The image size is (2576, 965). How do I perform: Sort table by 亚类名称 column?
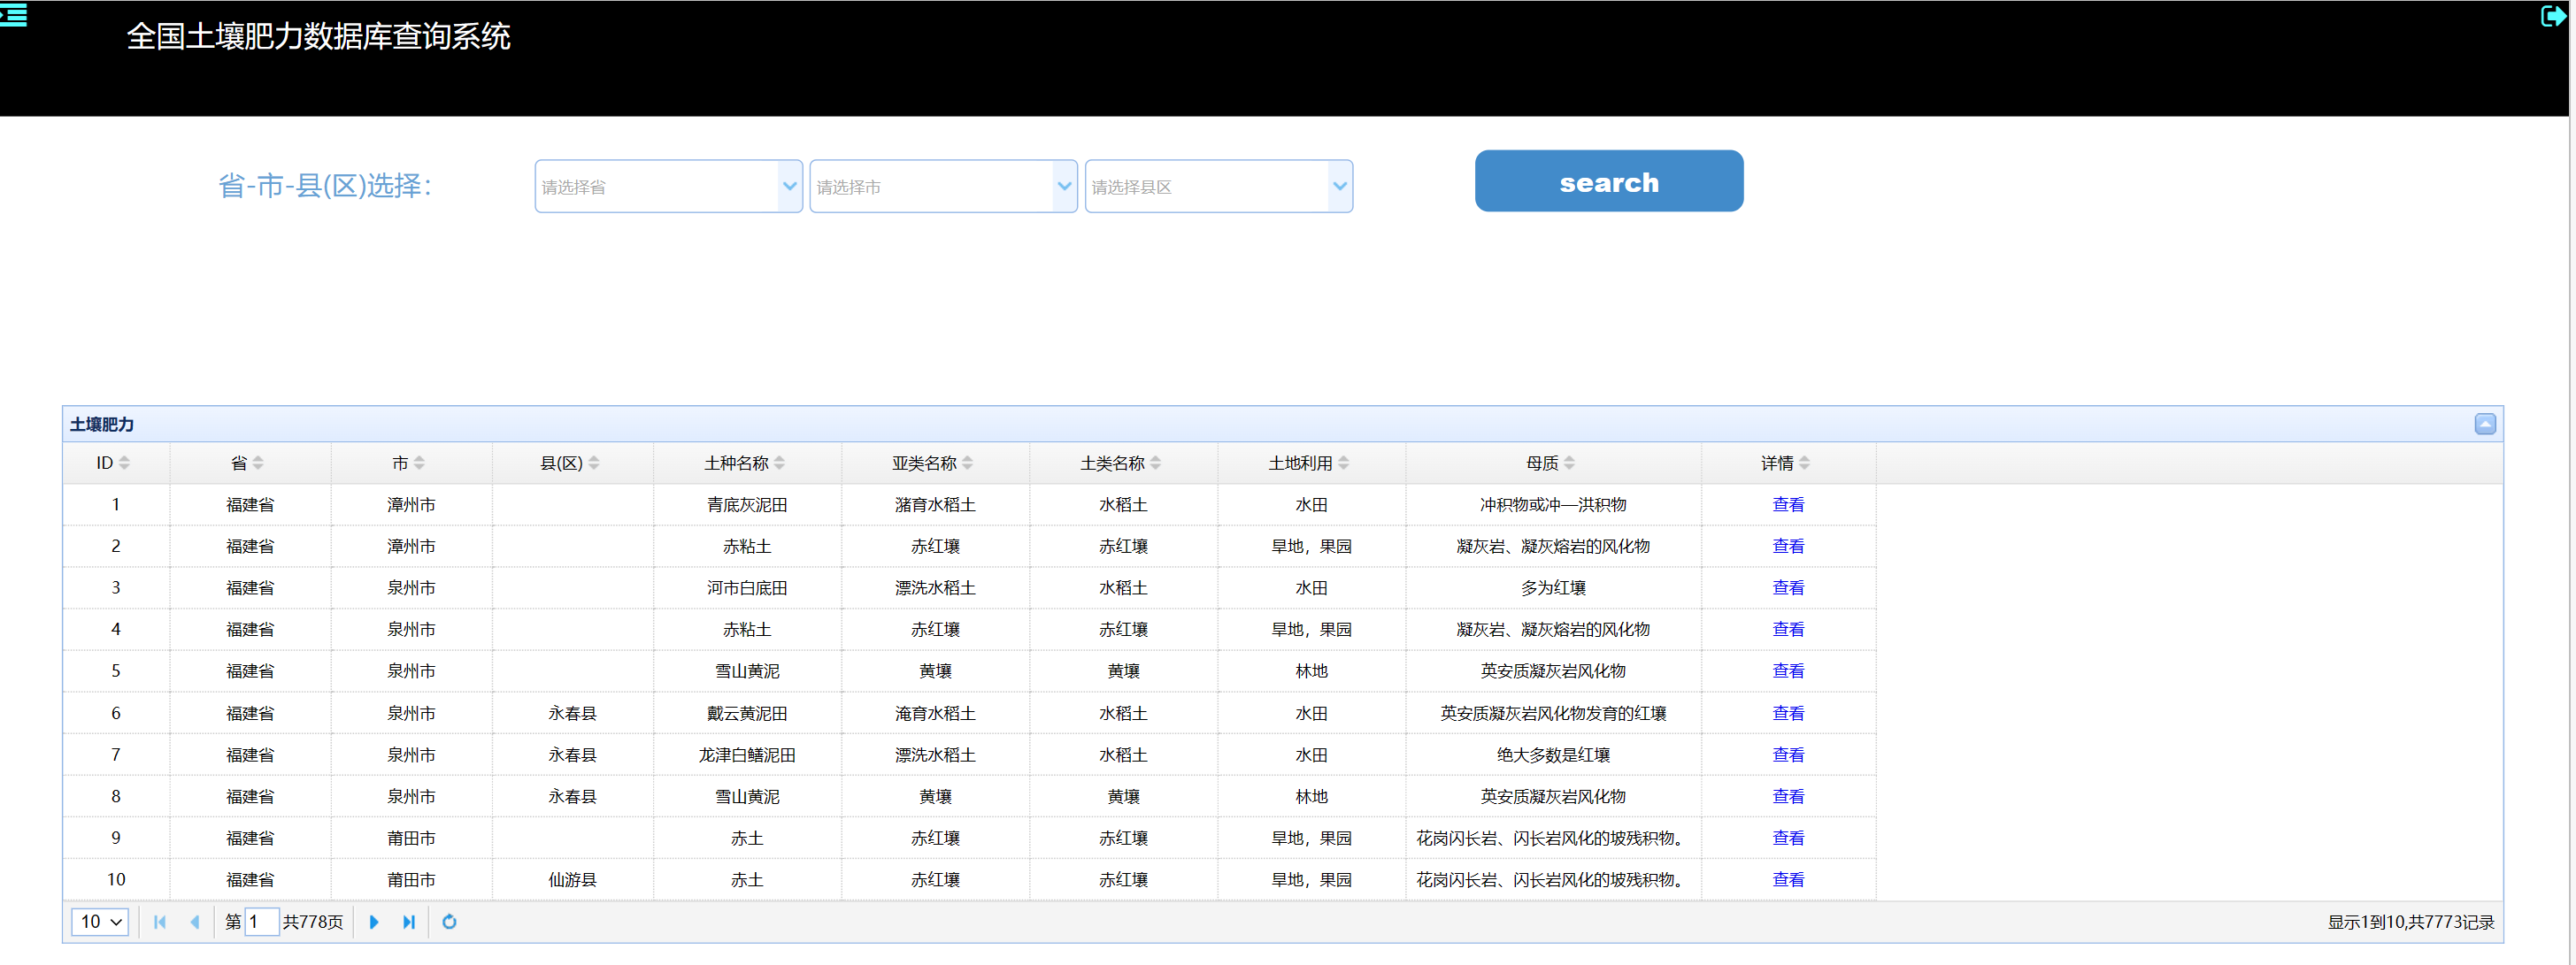click(x=934, y=463)
